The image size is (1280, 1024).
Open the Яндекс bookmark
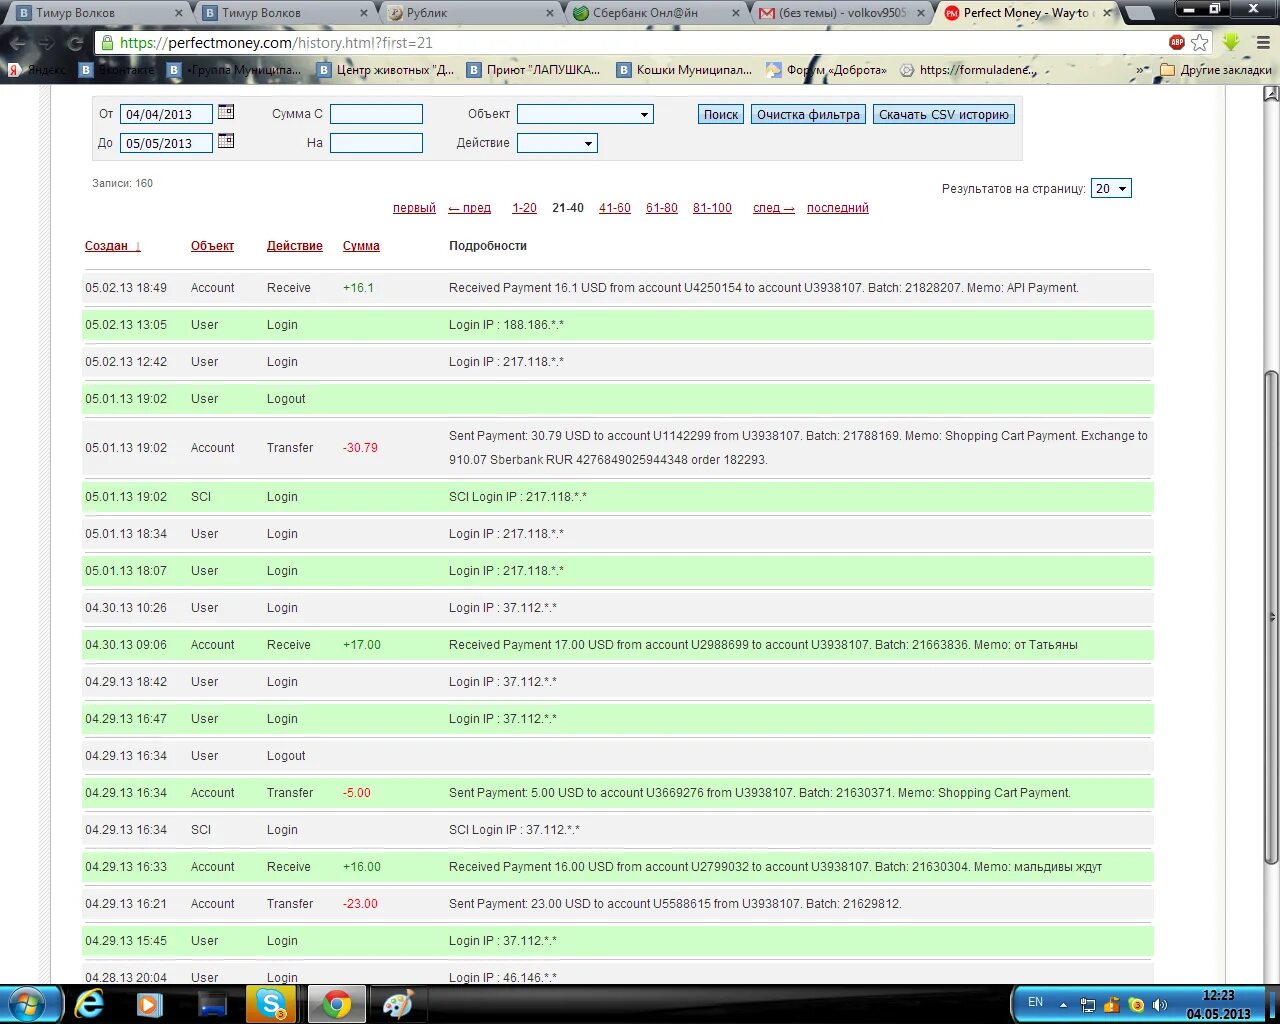35,70
